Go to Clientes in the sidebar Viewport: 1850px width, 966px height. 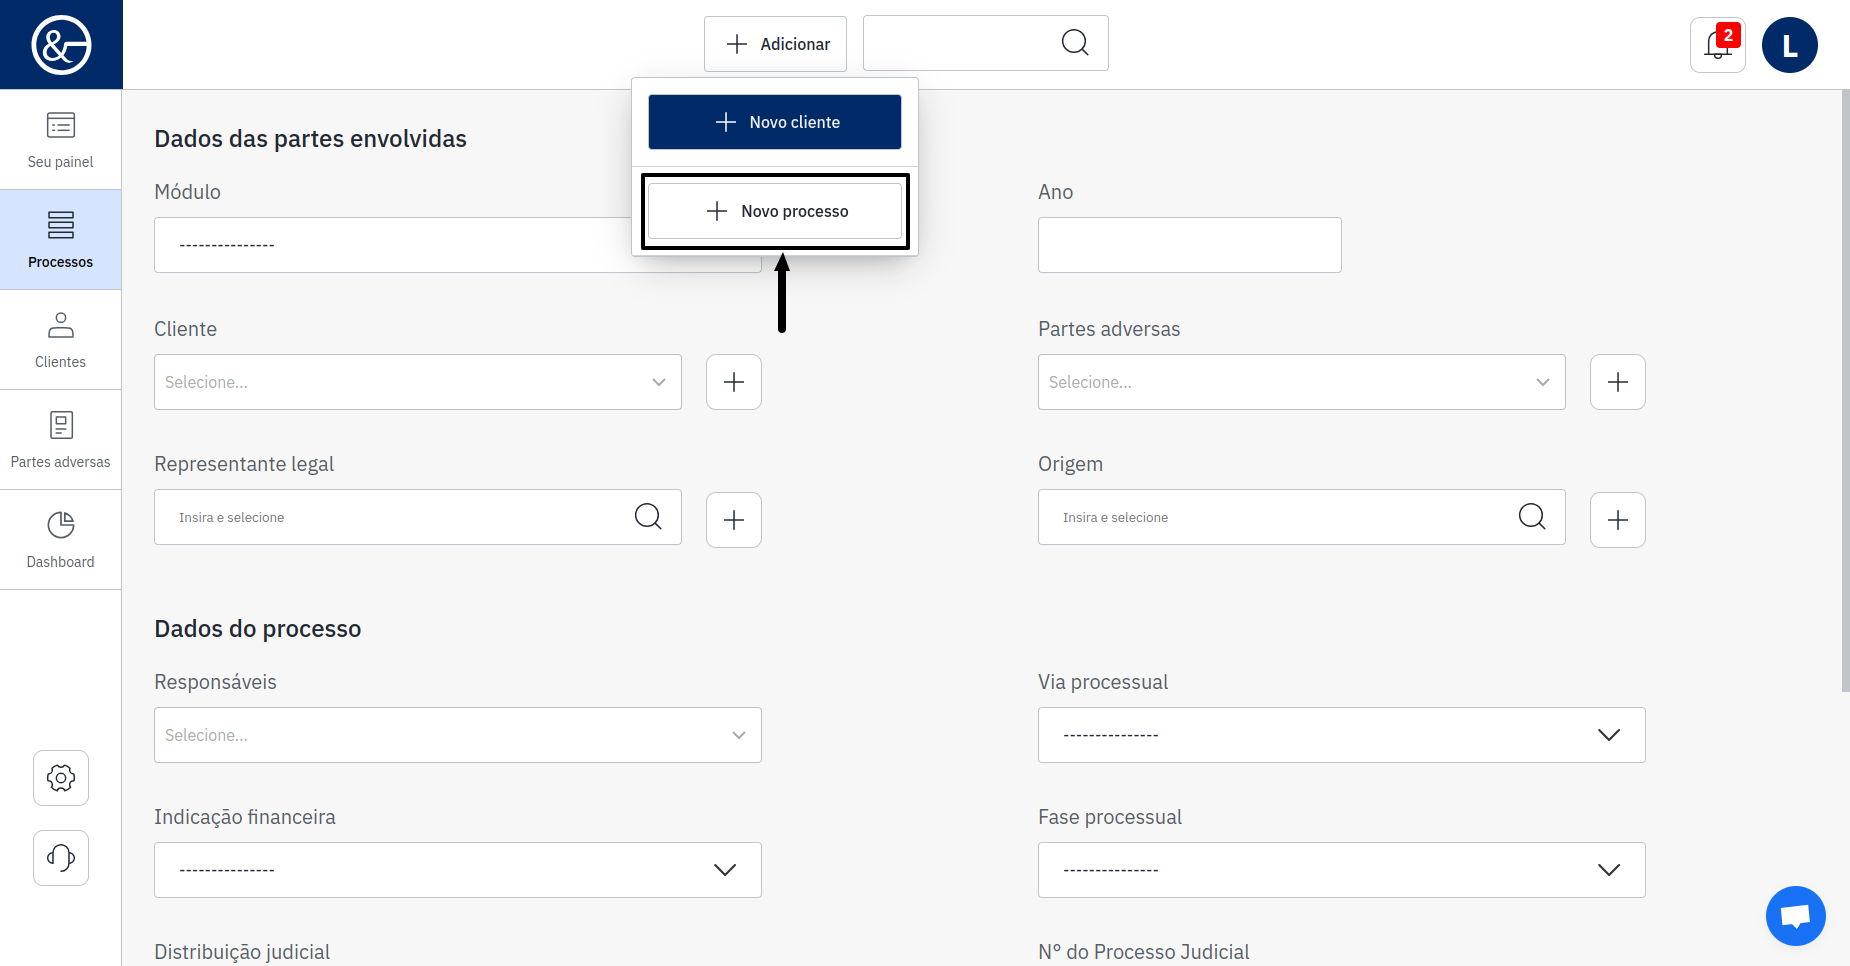click(x=61, y=340)
